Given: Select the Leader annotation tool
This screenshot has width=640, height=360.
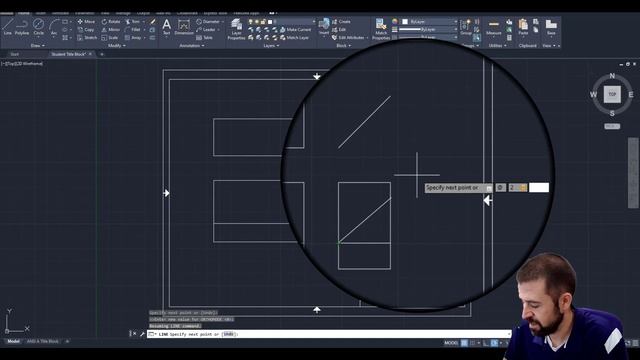Looking at the screenshot, I should [206, 30].
